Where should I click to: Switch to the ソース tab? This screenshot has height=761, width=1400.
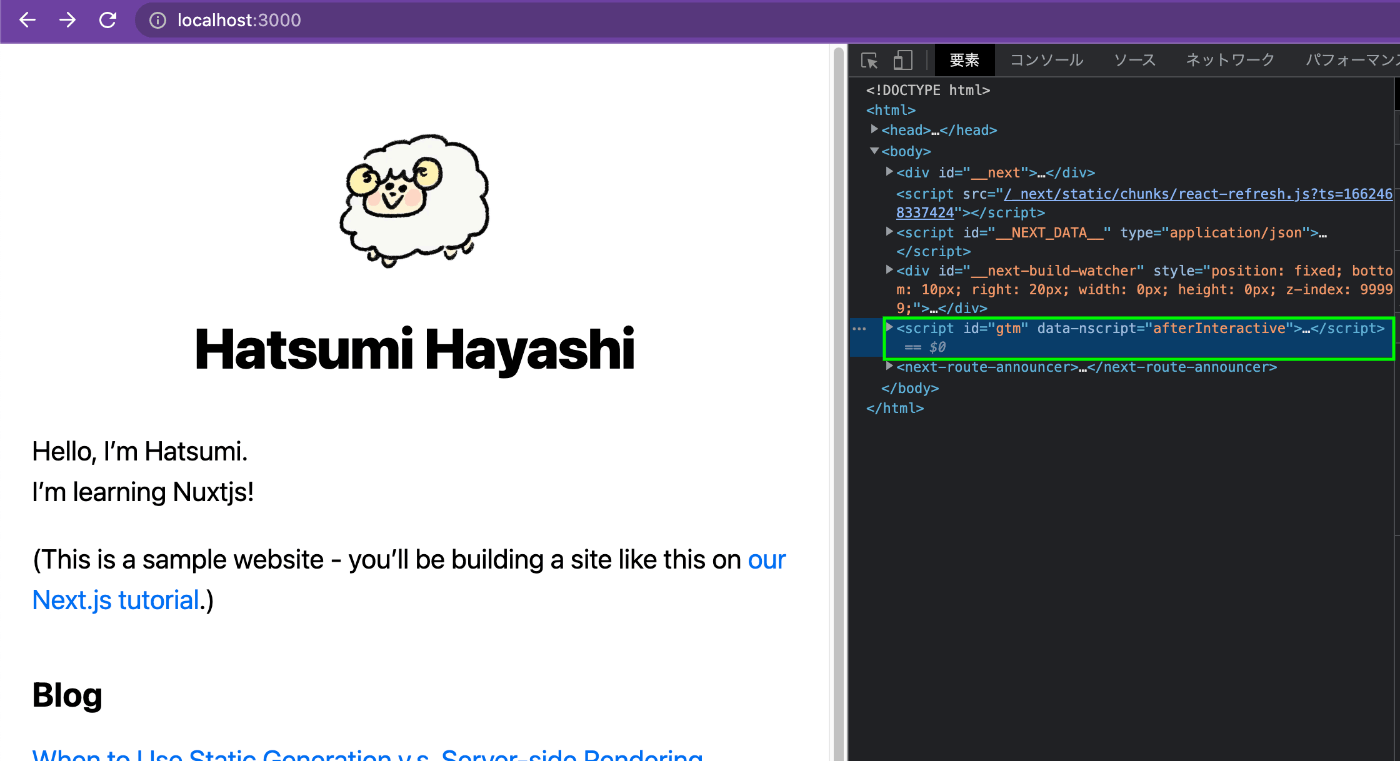pyautogui.click(x=1134, y=60)
